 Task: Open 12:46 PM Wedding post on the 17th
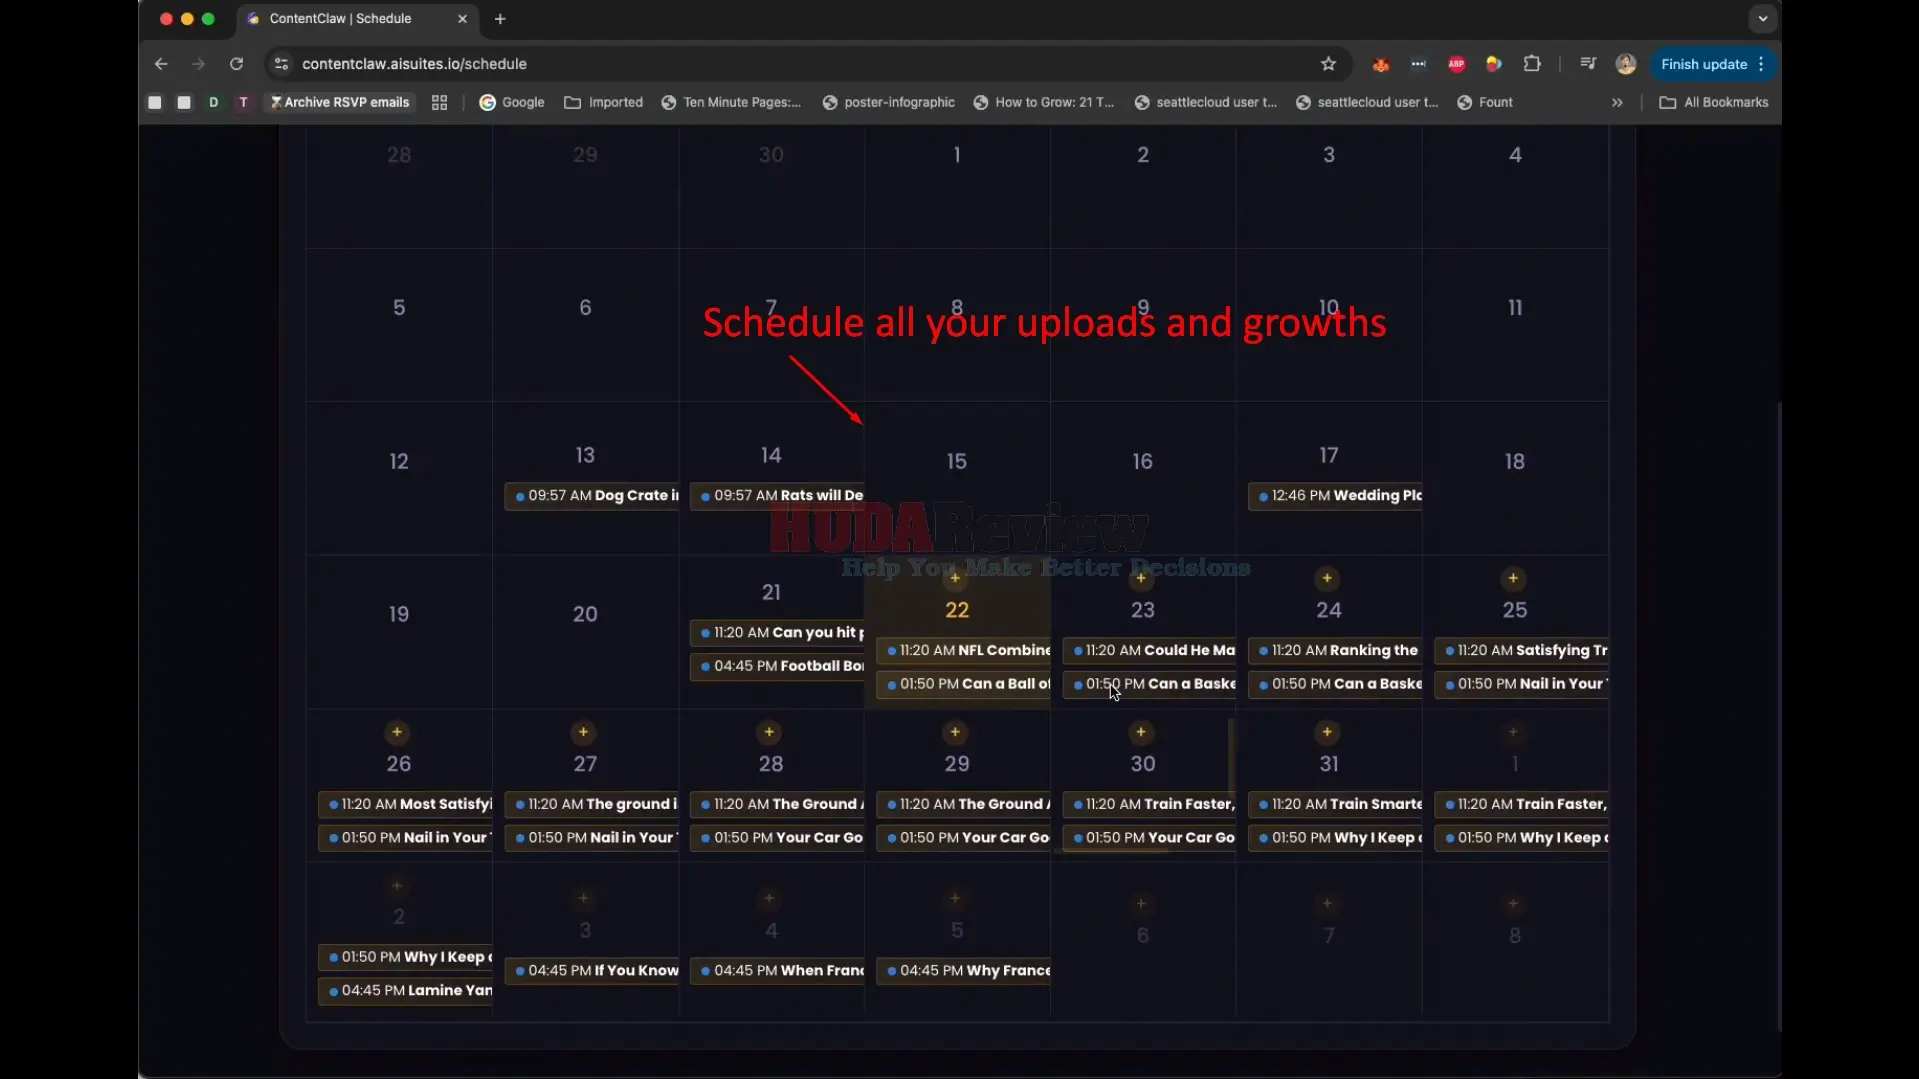pyautogui.click(x=1335, y=496)
